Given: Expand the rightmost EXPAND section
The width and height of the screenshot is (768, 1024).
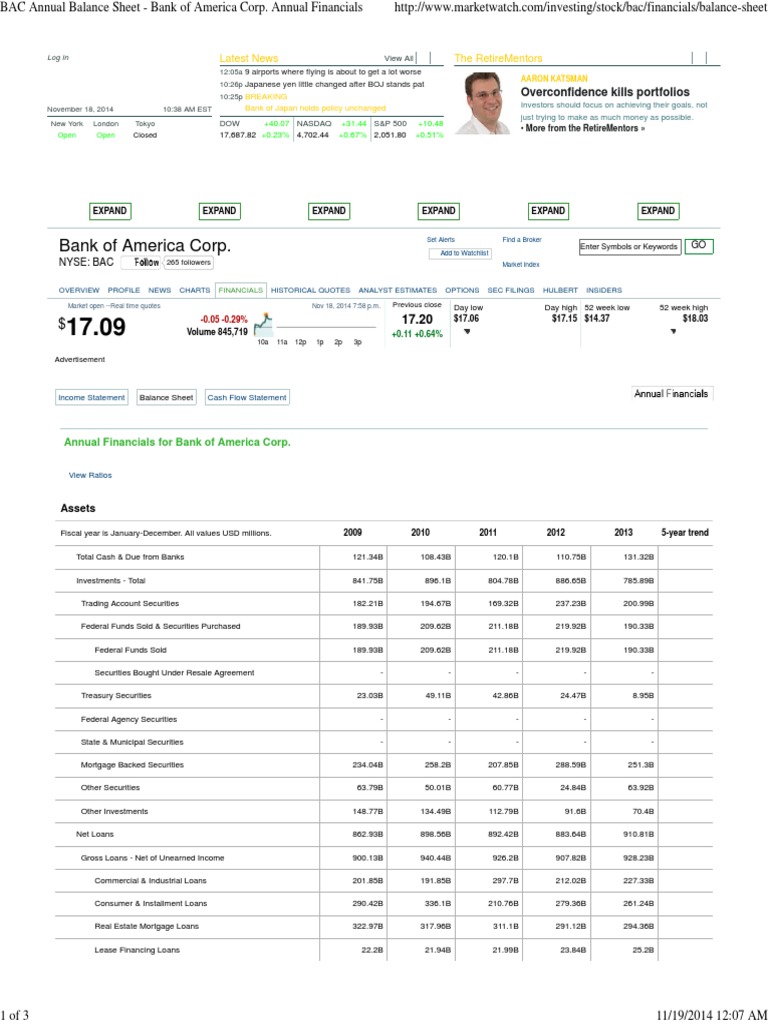Looking at the screenshot, I should click(657, 211).
